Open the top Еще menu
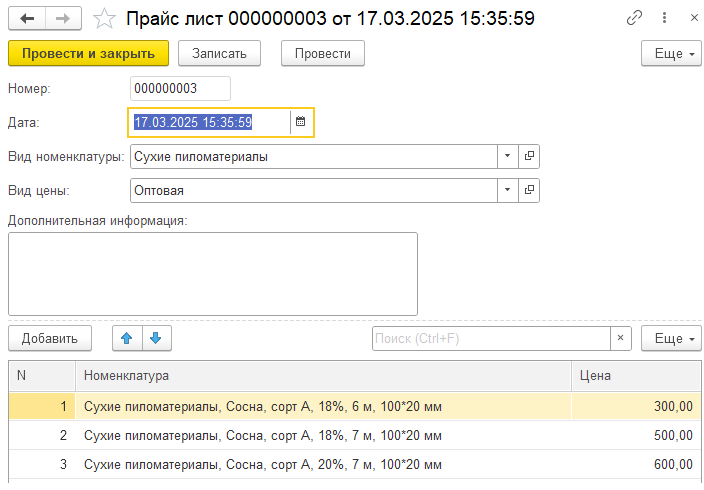The width and height of the screenshot is (704, 490). pyautogui.click(x=671, y=53)
